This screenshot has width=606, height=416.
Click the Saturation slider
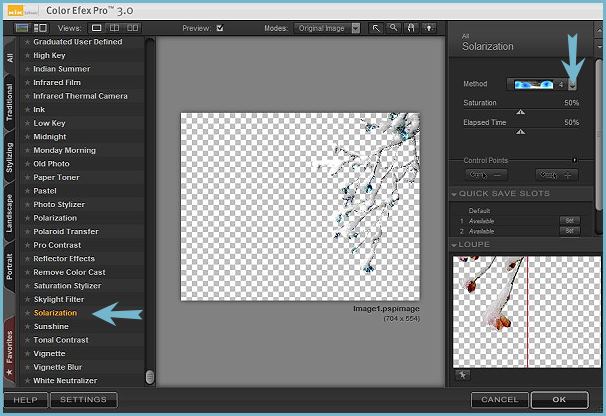(x=521, y=112)
